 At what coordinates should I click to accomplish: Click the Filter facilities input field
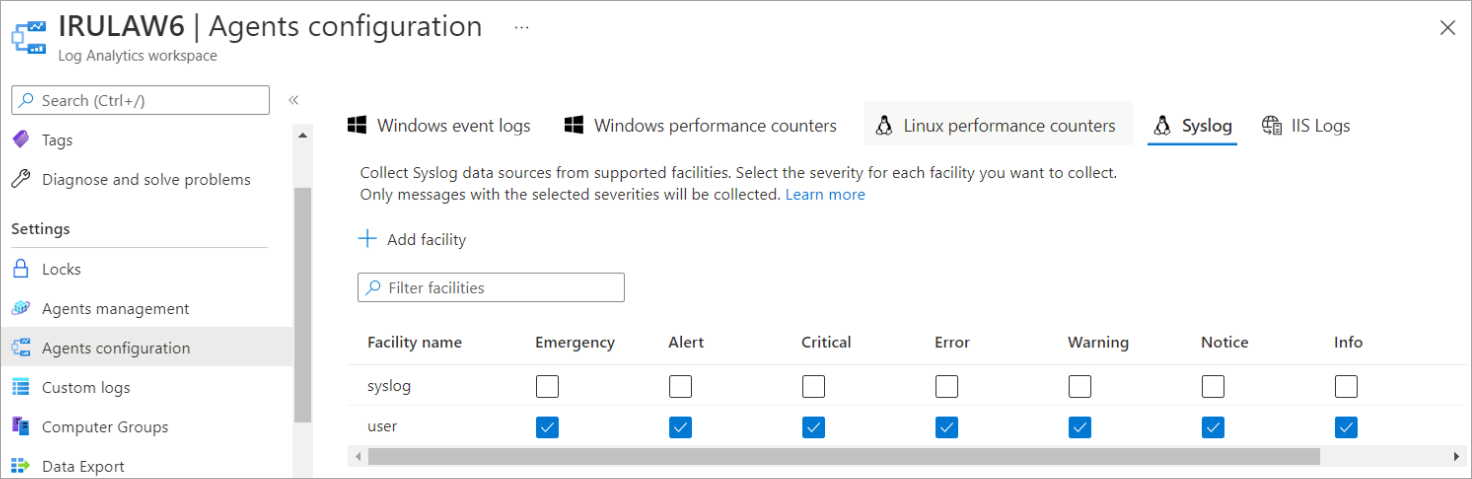tap(491, 288)
